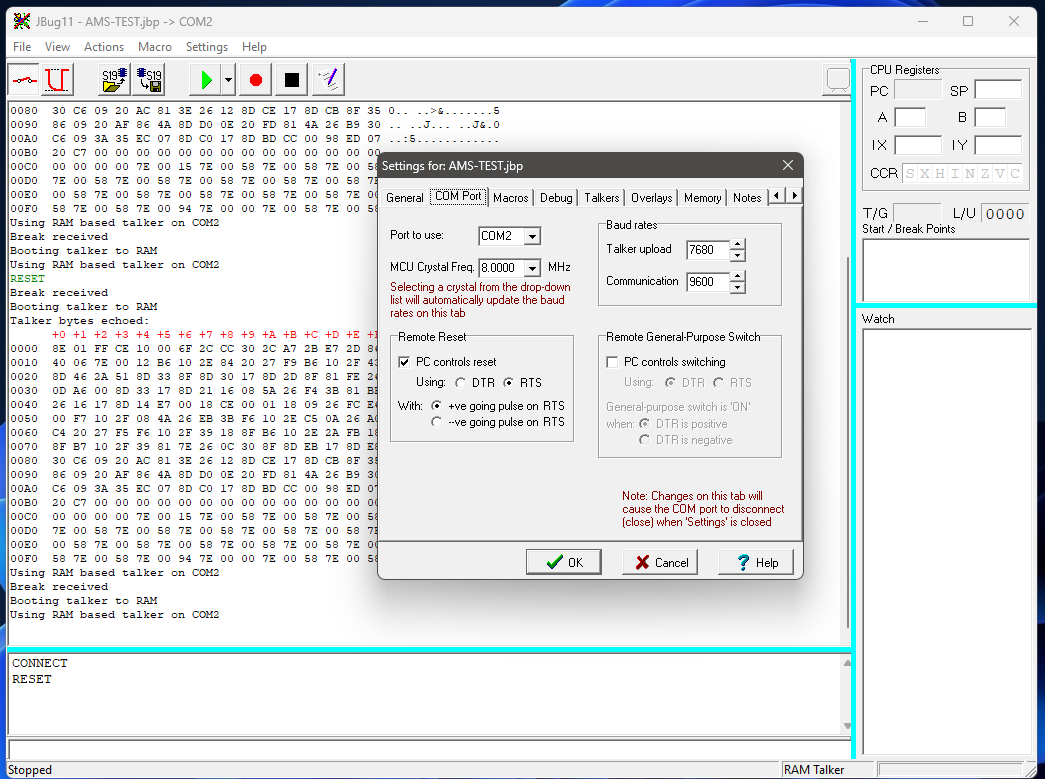Image resolution: width=1045 pixels, height=779 pixels.
Task: Expand the MCU Crystal Freq dropdown
Action: click(532, 268)
